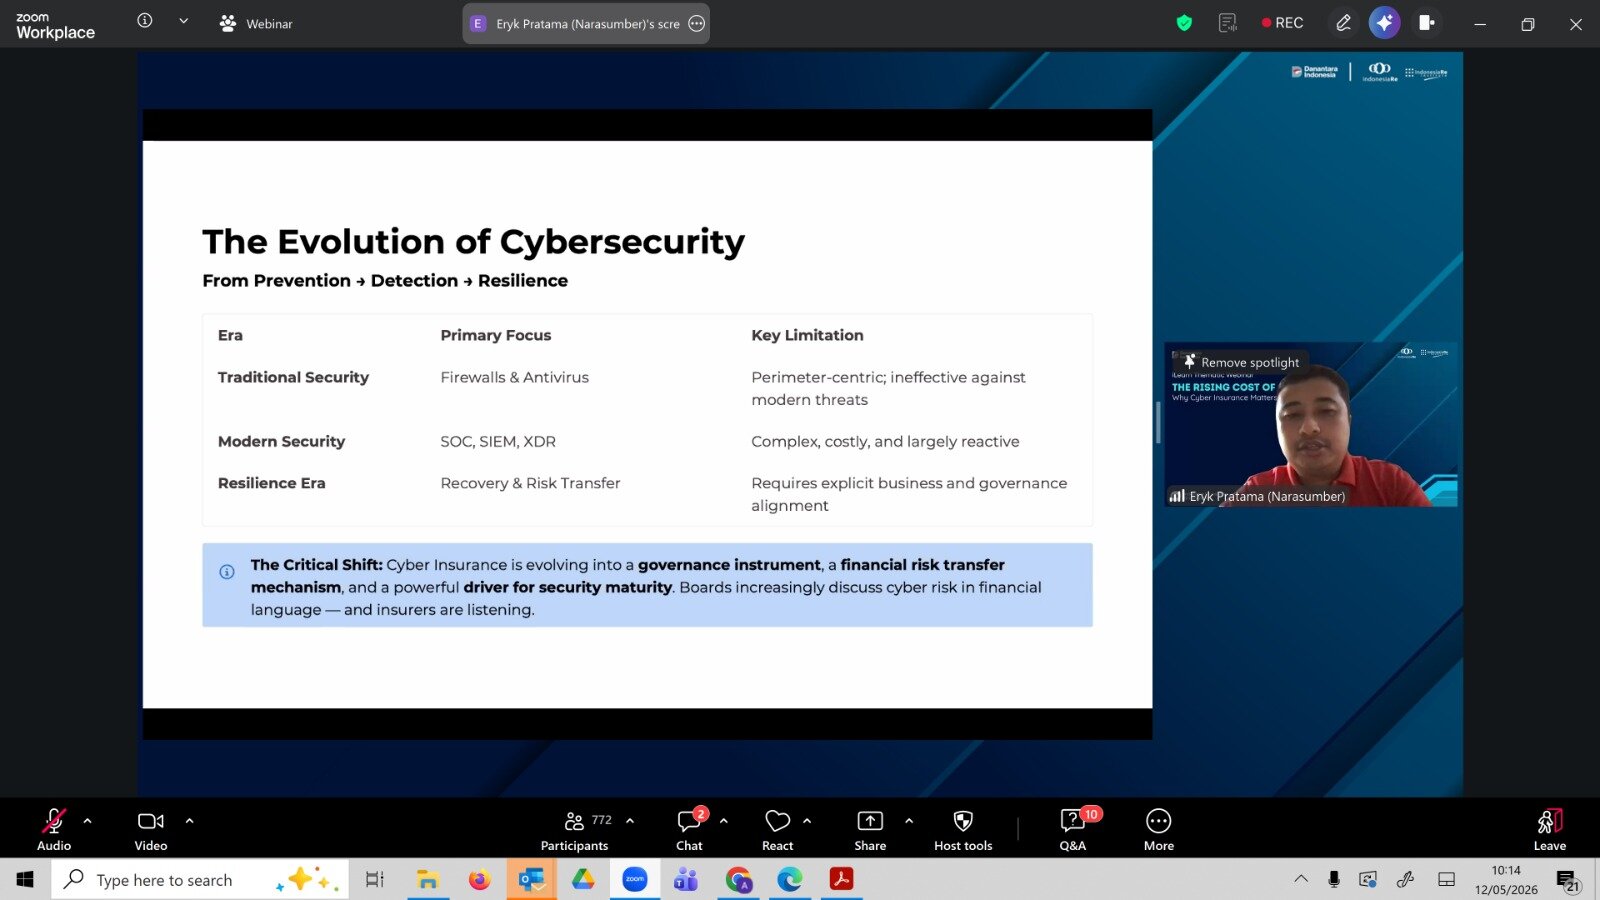Open Chrome from taskbar
Image resolution: width=1600 pixels, height=900 pixels.
tap(738, 879)
